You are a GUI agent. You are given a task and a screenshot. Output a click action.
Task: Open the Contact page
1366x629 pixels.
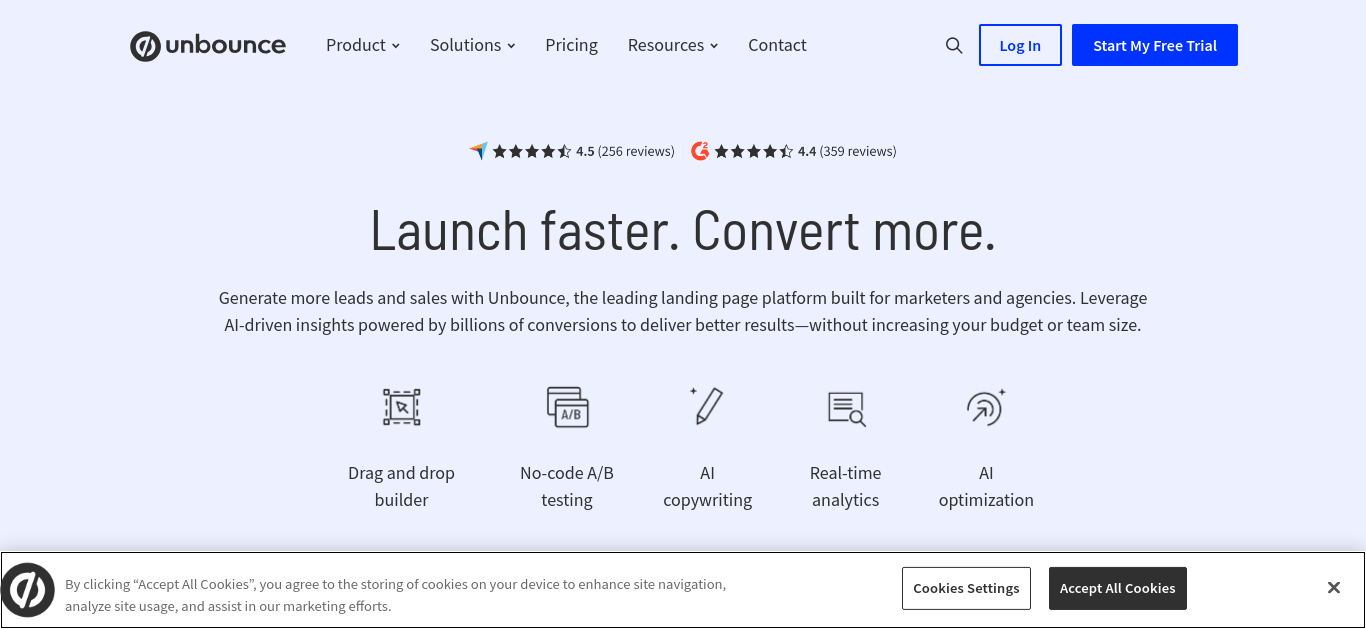click(777, 45)
